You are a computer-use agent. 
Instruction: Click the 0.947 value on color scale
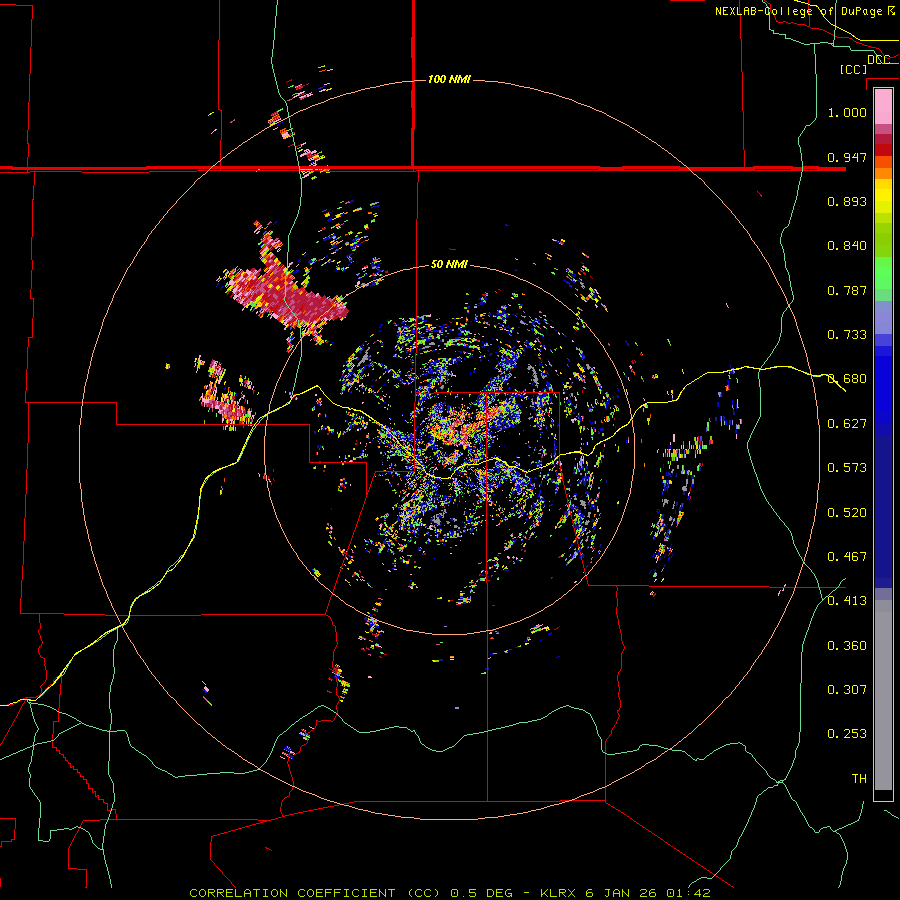(847, 157)
